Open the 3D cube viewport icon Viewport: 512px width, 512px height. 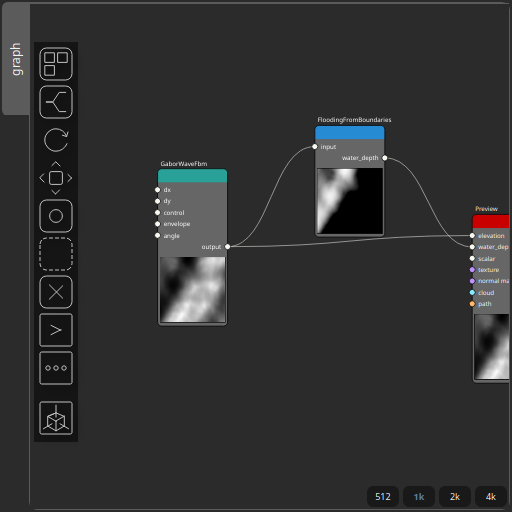(56, 418)
